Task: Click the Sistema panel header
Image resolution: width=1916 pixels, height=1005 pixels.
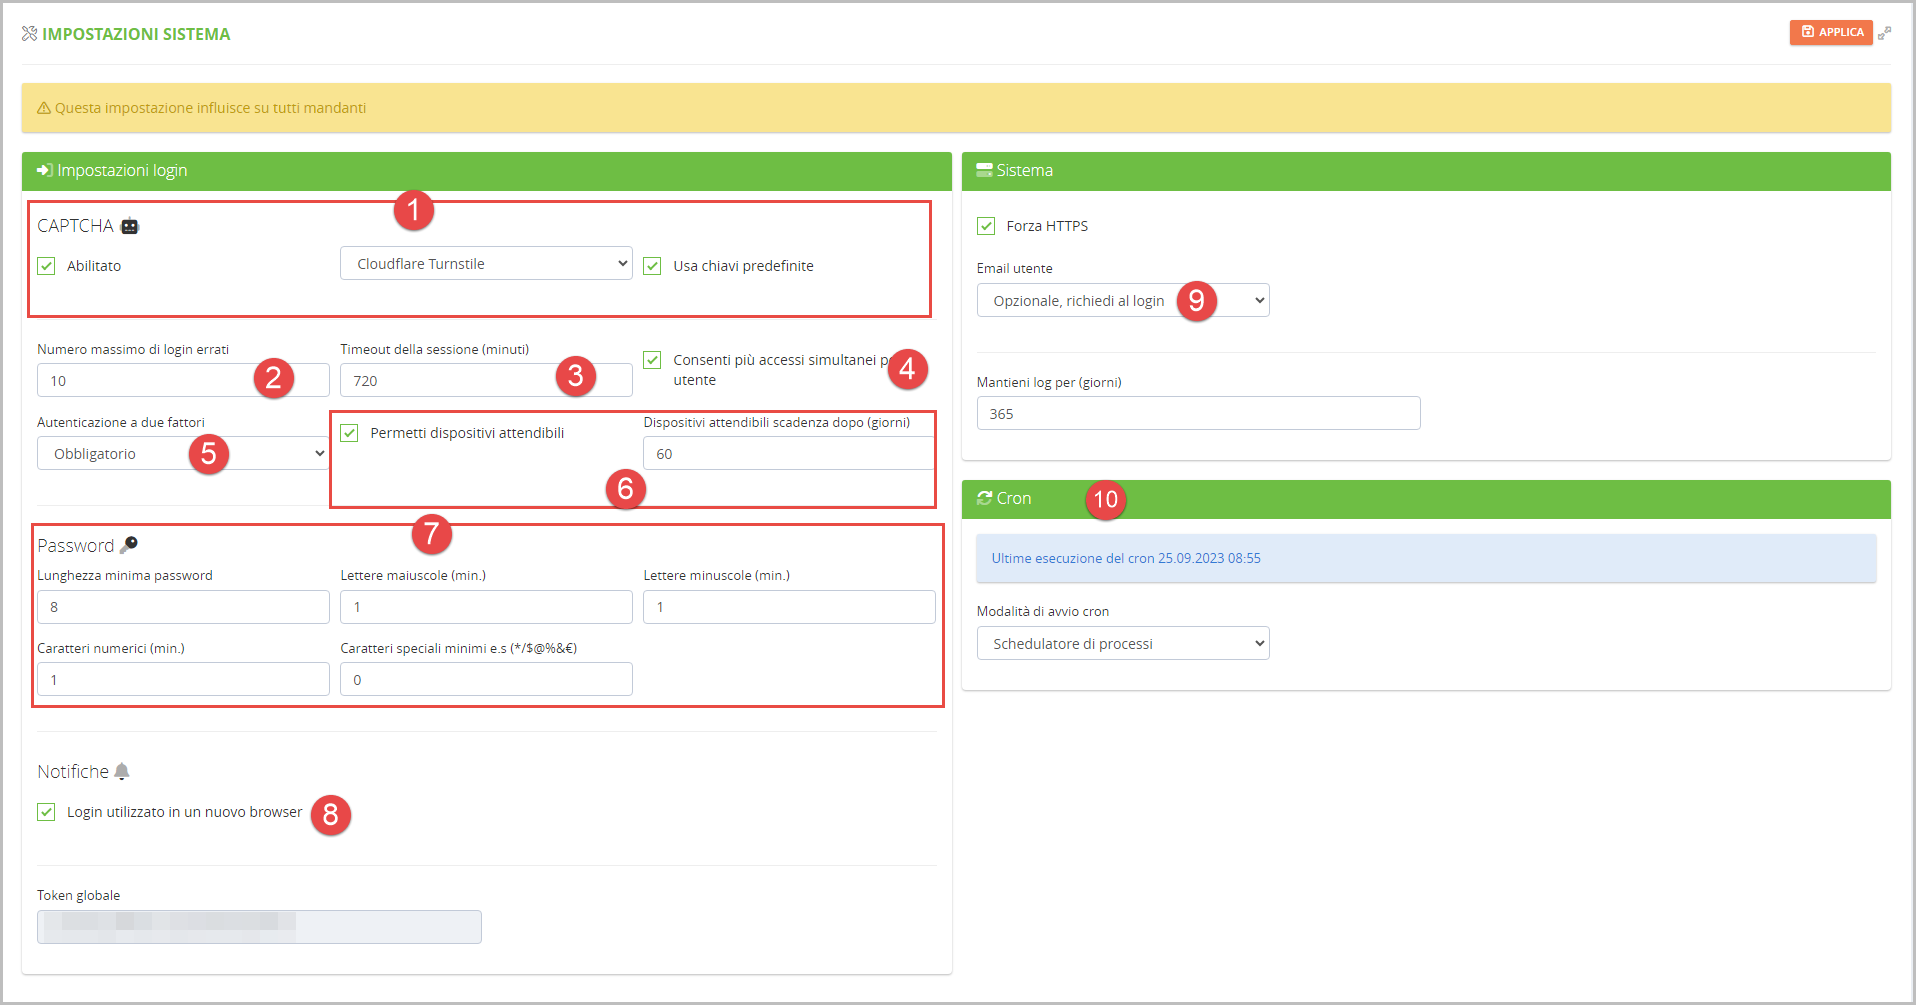Action: (x=1425, y=171)
